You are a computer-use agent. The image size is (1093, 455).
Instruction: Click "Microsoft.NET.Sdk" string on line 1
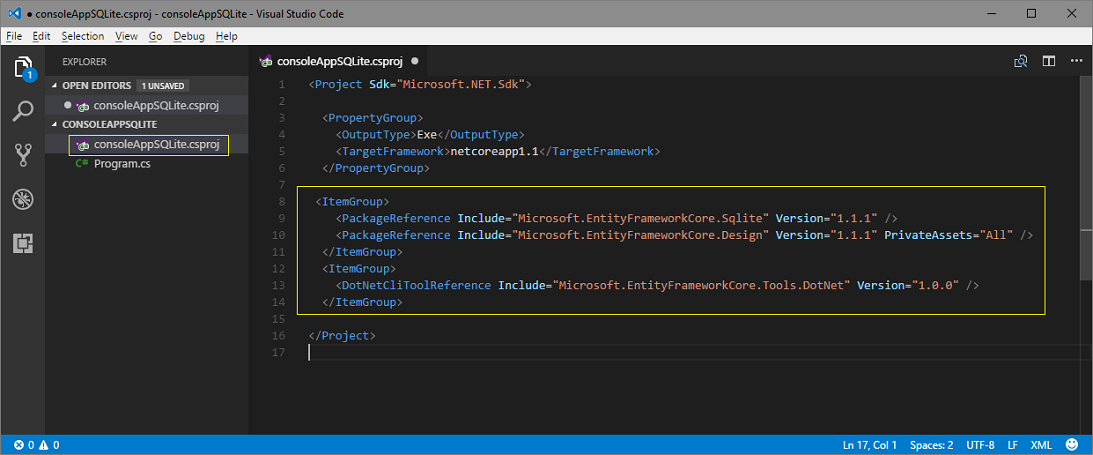[x=460, y=84]
